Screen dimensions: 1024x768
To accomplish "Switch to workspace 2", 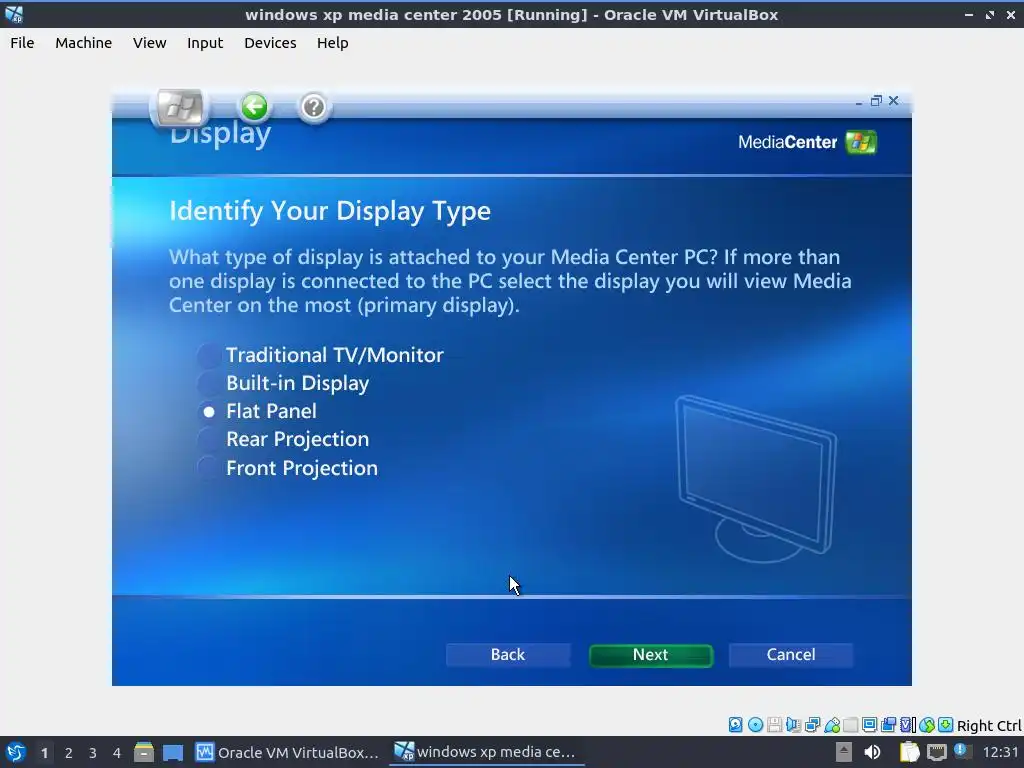I will 69,753.
